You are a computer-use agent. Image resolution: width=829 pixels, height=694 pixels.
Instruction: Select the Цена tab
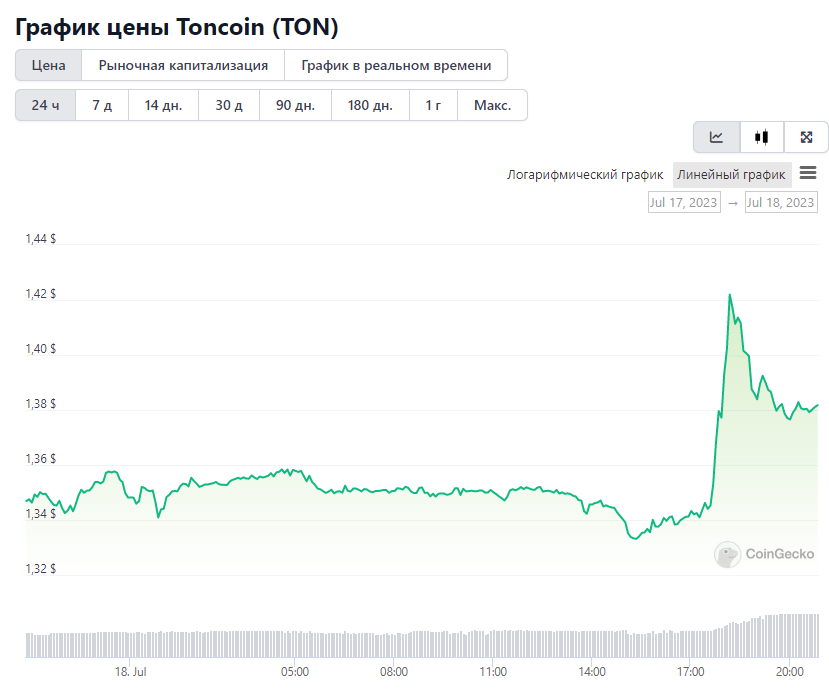coord(49,66)
